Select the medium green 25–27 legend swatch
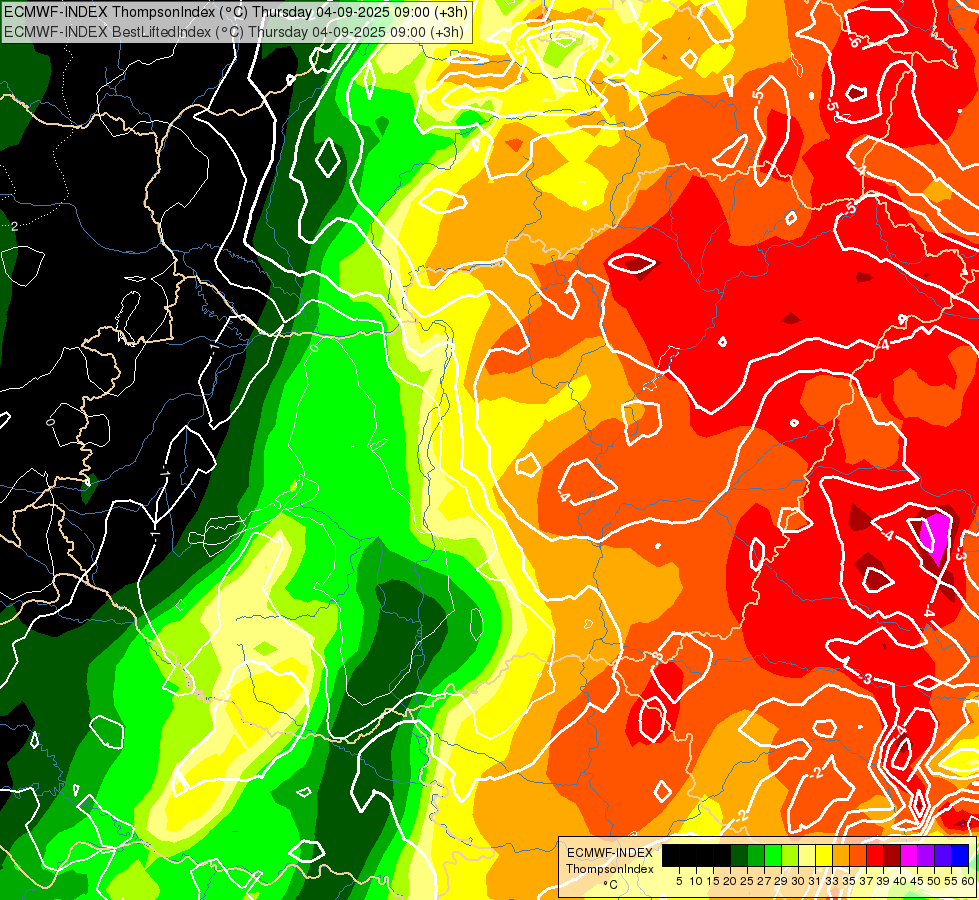 click(x=755, y=856)
